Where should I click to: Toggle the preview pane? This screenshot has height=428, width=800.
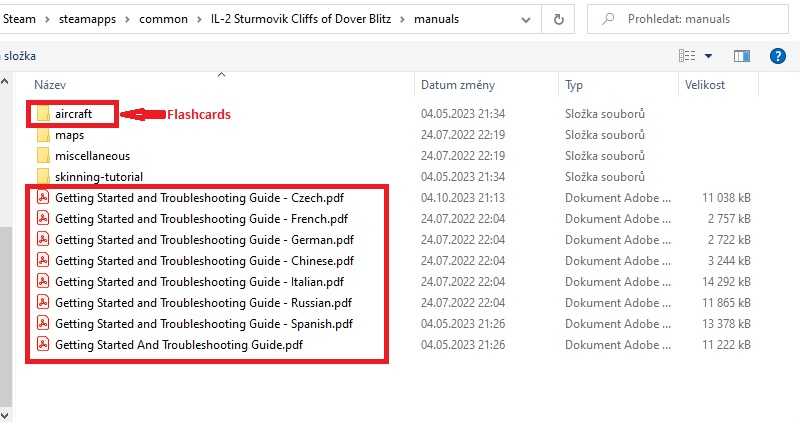pyautogui.click(x=742, y=56)
